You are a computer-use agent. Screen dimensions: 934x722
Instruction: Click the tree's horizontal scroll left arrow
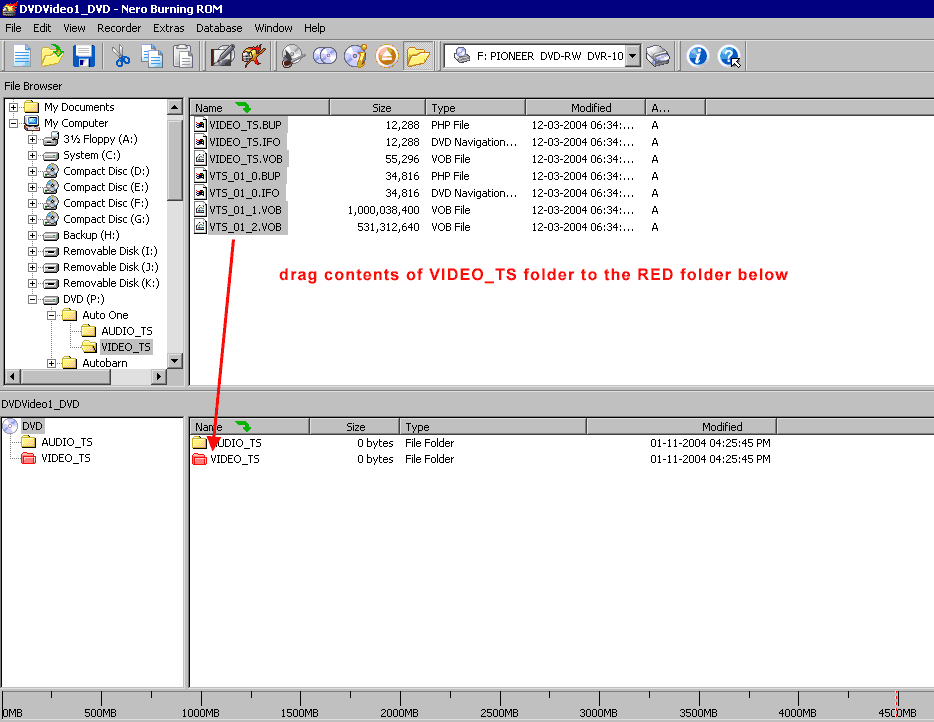13,376
